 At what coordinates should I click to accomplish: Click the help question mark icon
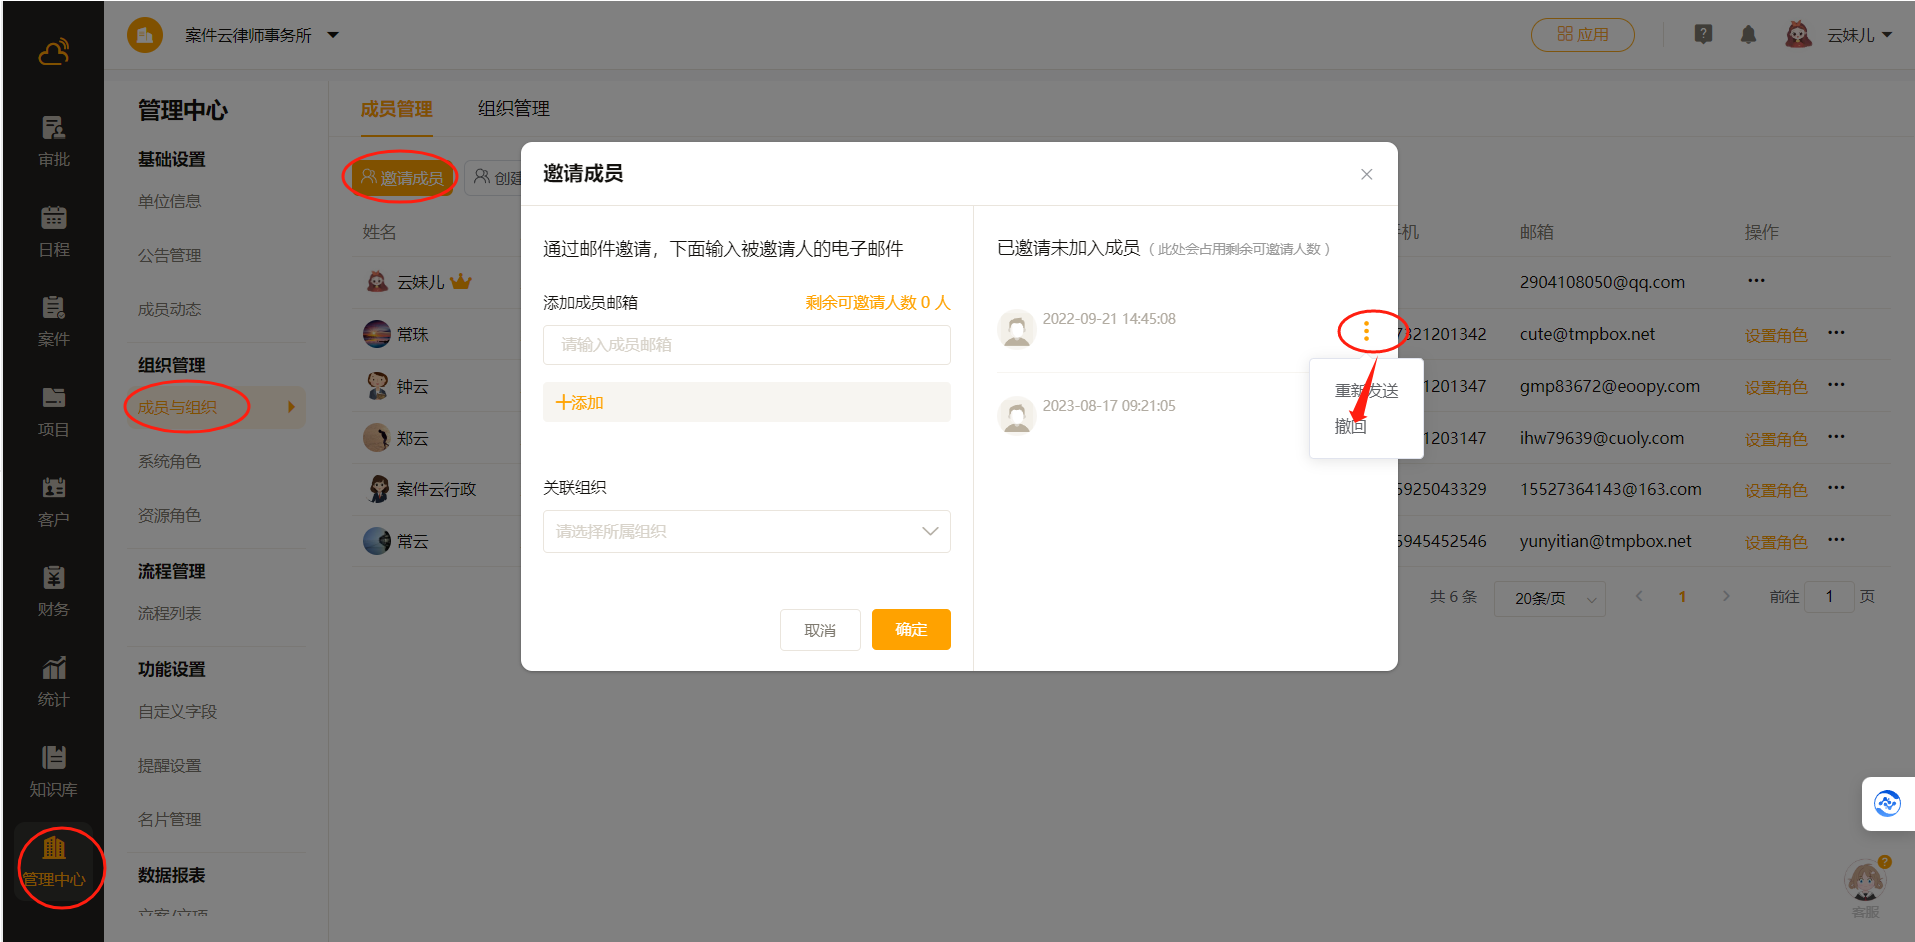coord(1703,35)
